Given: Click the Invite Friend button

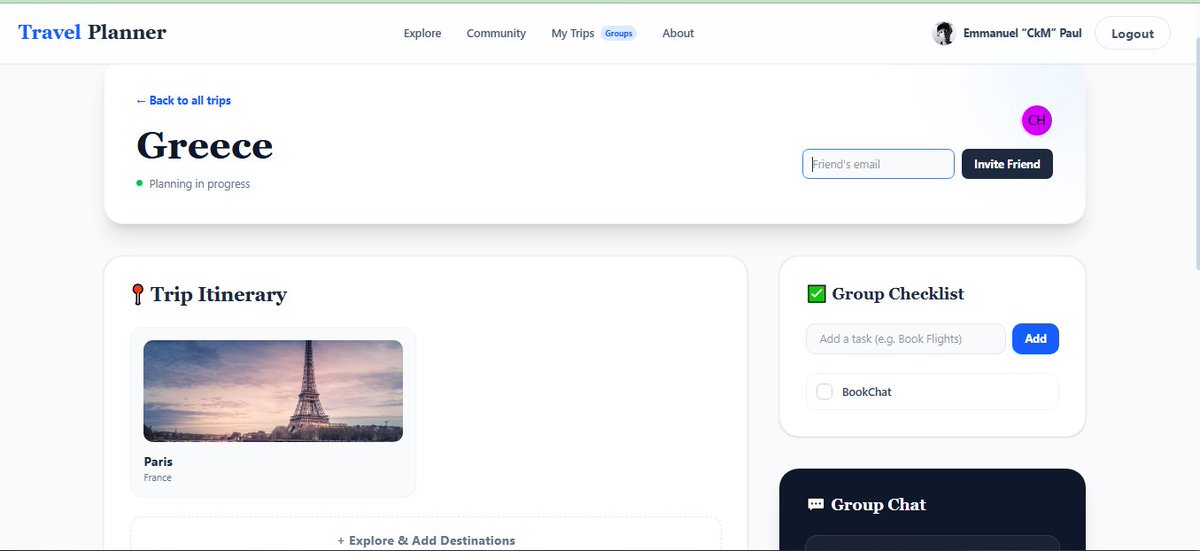Looking at the screenshot, I should [1007, 164].
